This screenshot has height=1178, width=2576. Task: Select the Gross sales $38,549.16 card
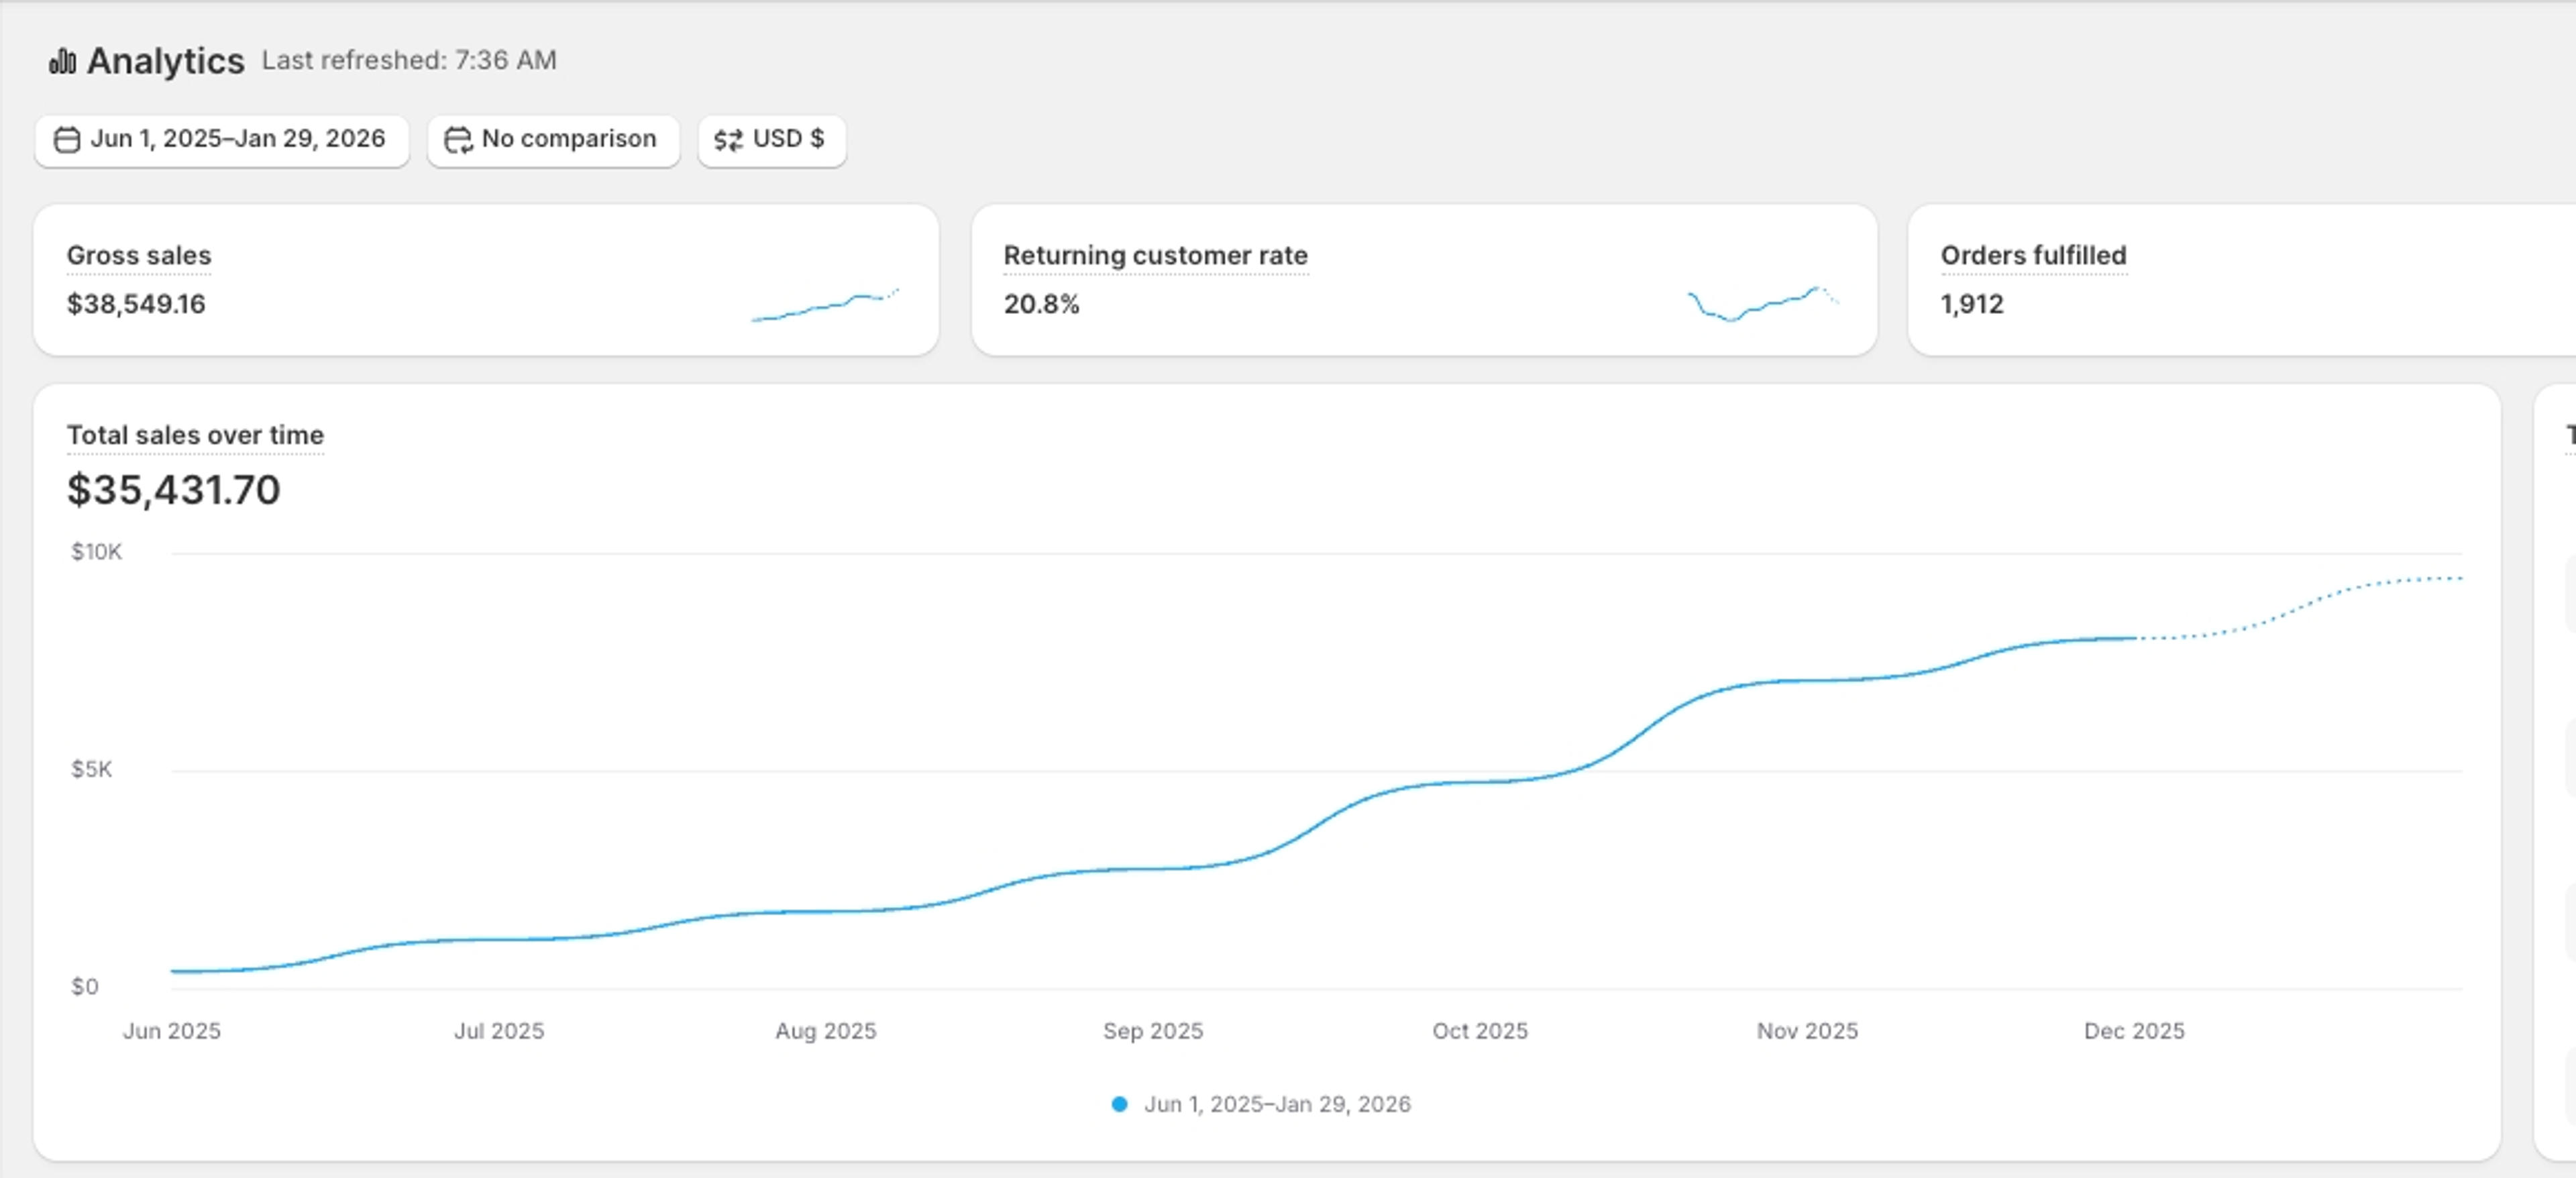point(486,280)
